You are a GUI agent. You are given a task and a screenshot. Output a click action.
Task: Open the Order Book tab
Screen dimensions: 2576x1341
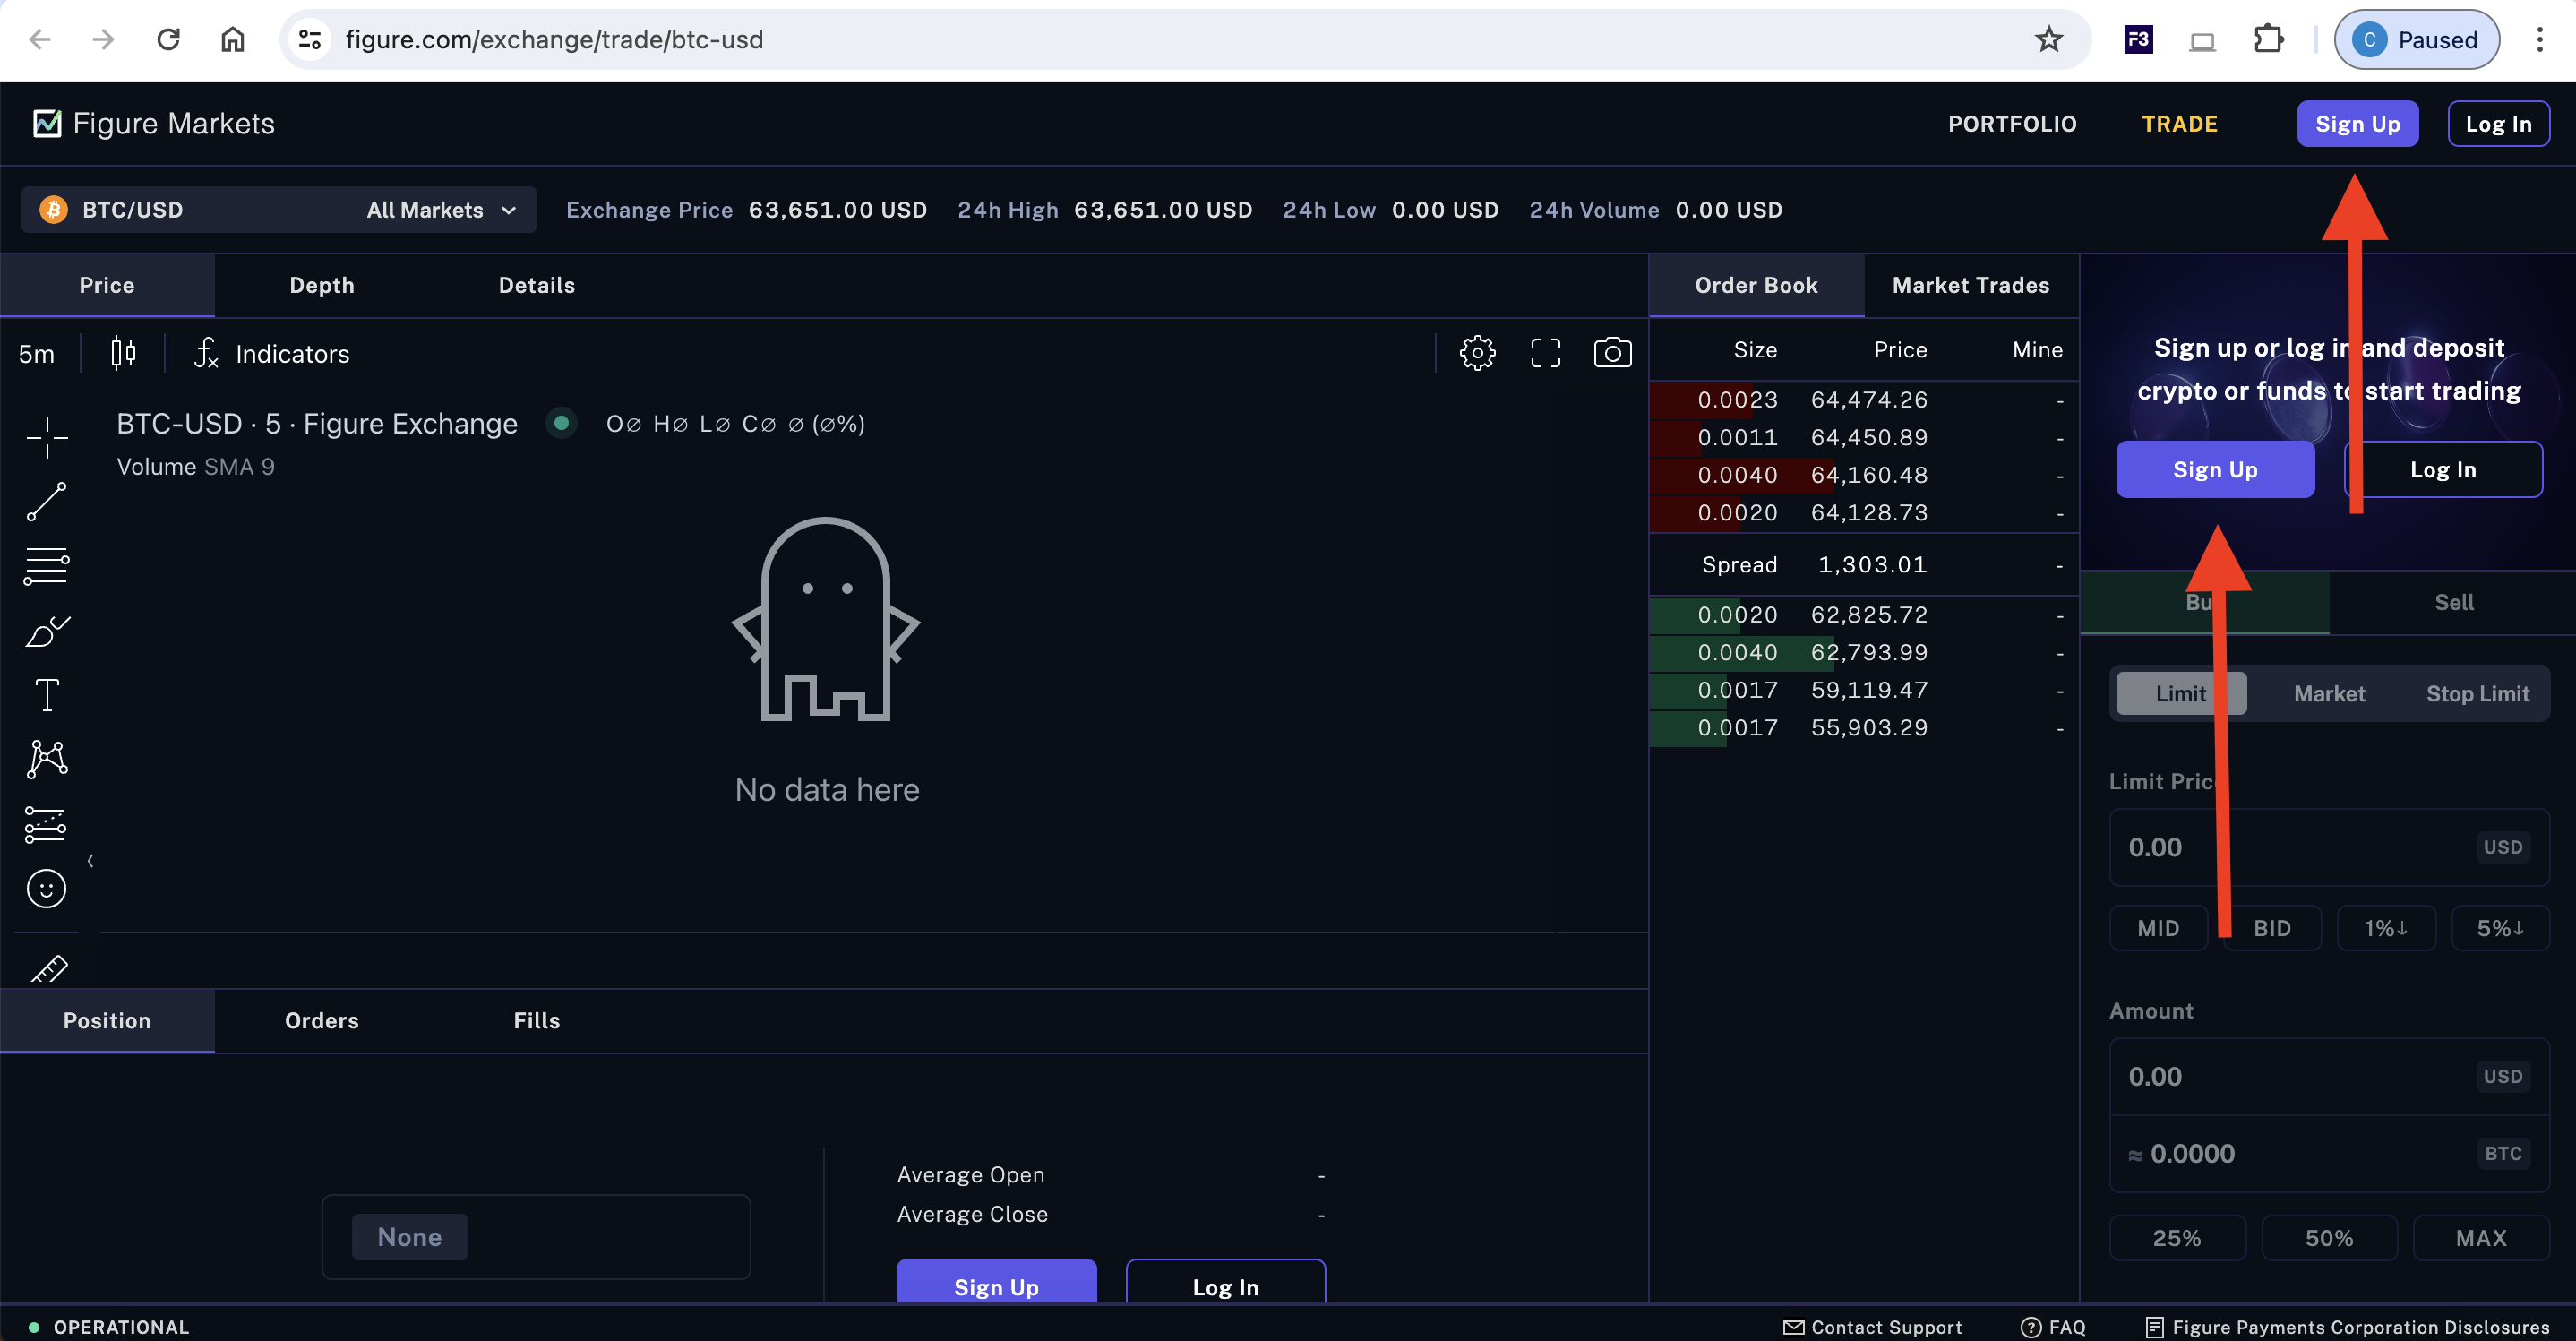coord(1756,285)
